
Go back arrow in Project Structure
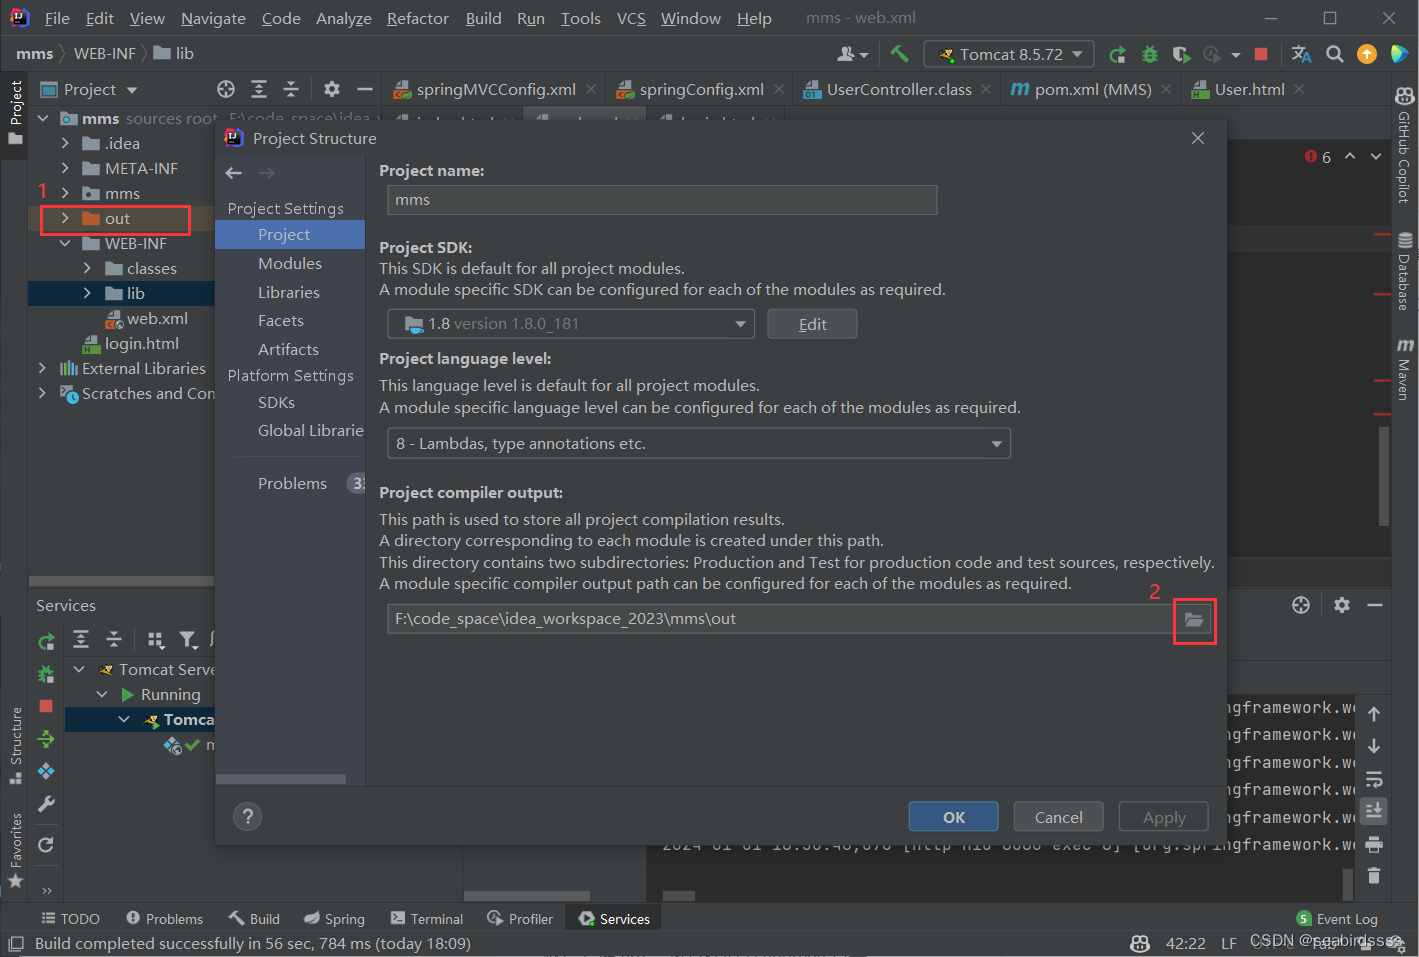pos(234,173)
